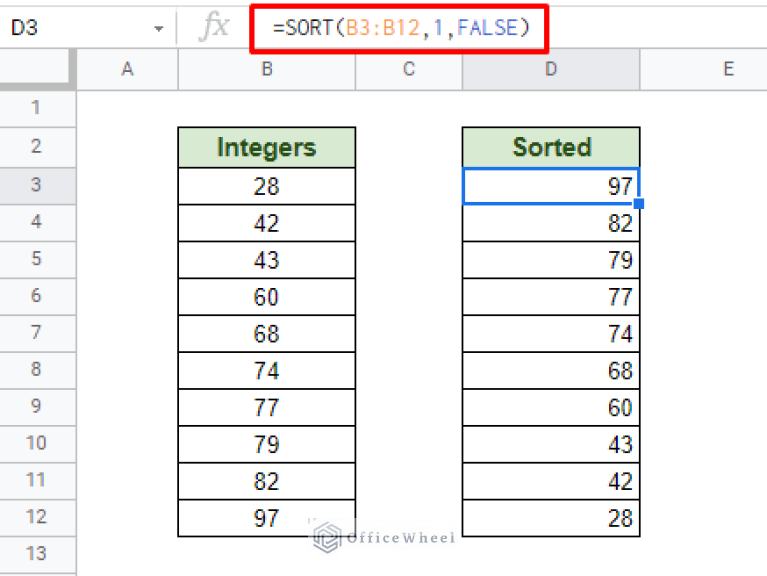Select row 1 header
Image resolution: width=767 pixels, height=576 pixels.
point(38,108)
